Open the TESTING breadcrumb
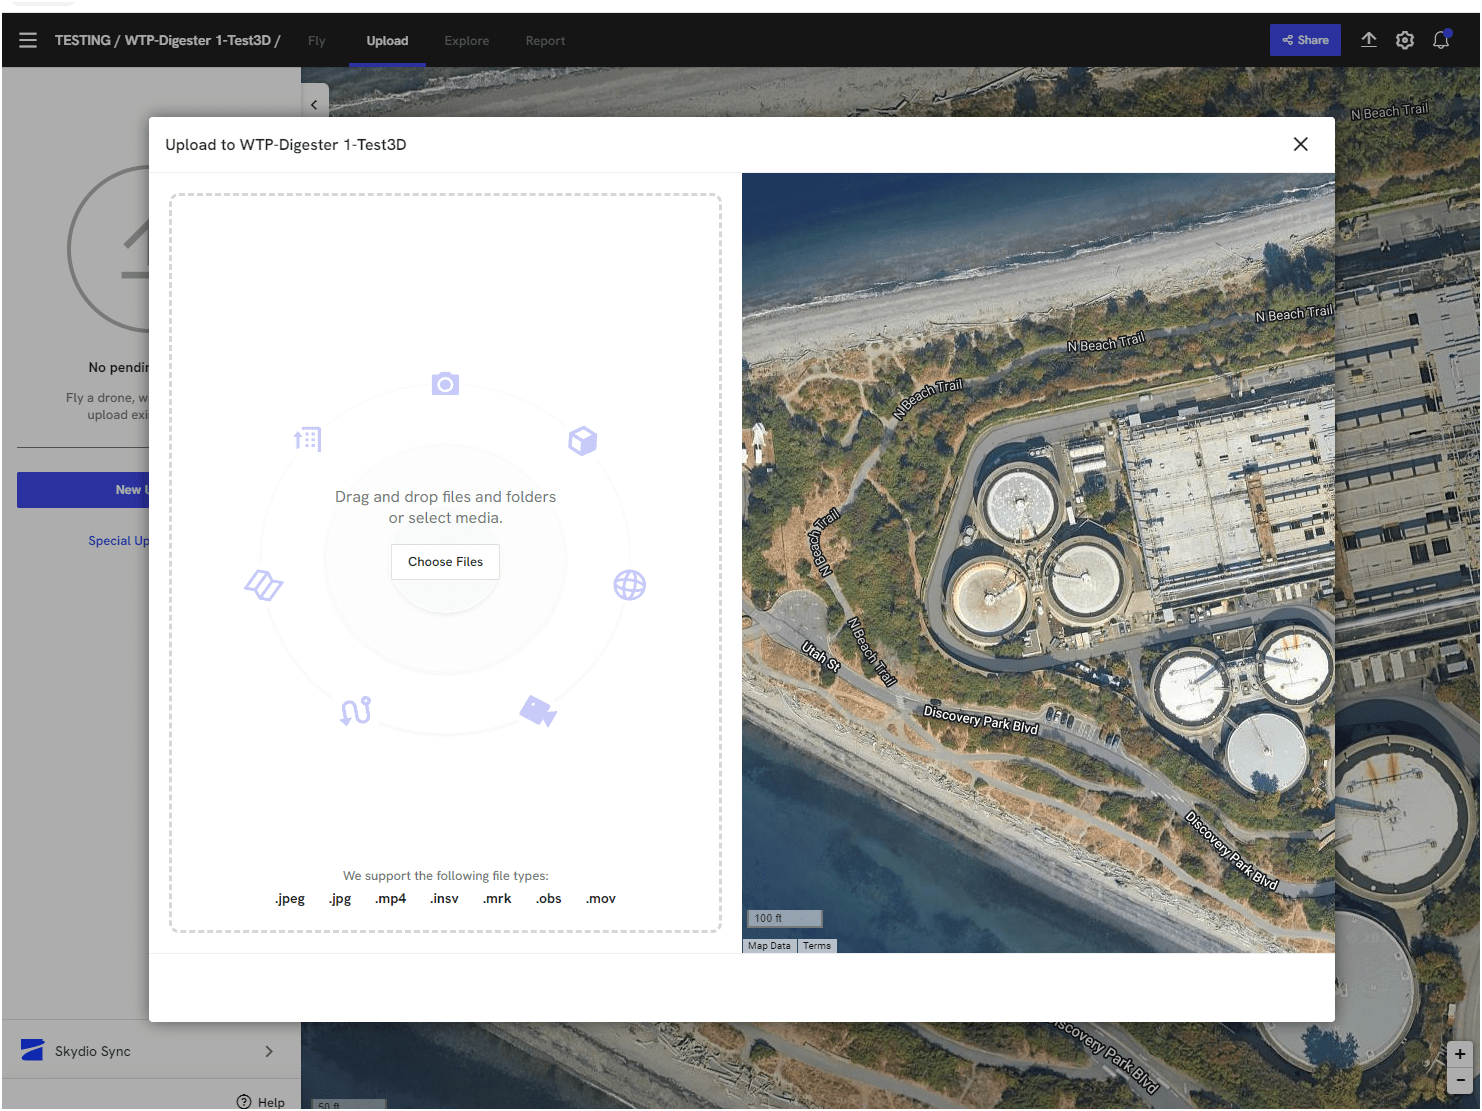The height and width of the screenshot is (1111, 1482). [x=83, y=40]
